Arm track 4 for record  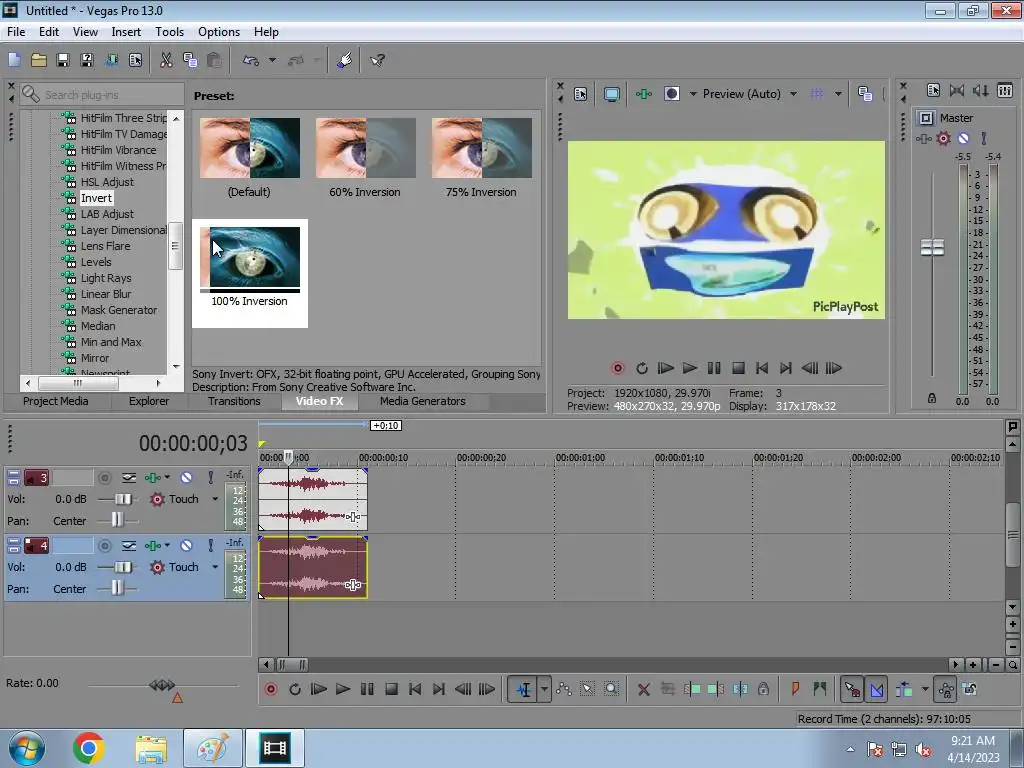104,545
